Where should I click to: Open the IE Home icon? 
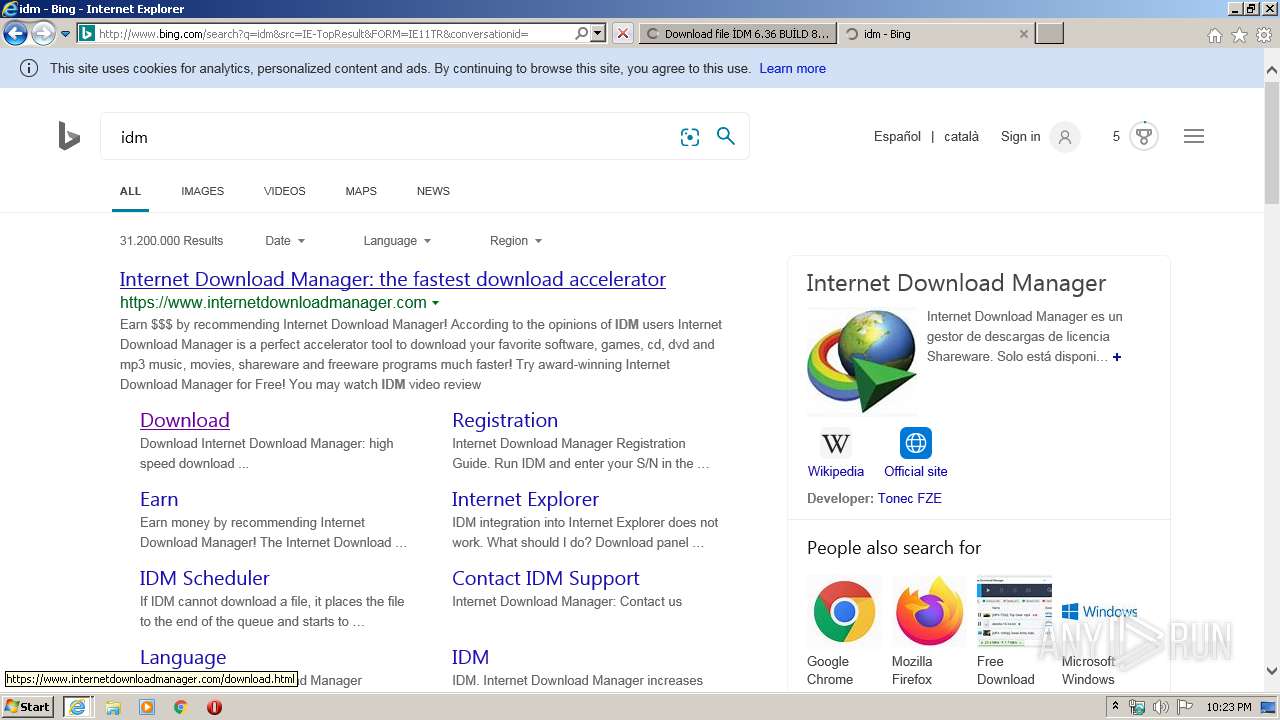[x=1214, y=35]
